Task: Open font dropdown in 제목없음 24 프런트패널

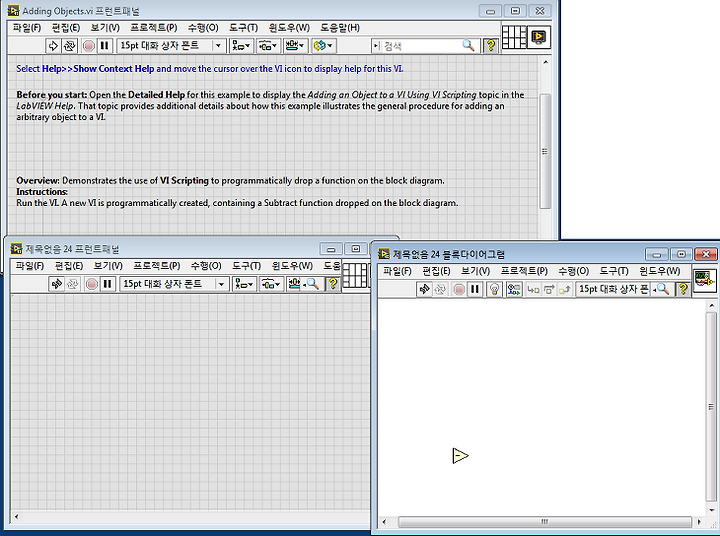Action: (174, 284)
